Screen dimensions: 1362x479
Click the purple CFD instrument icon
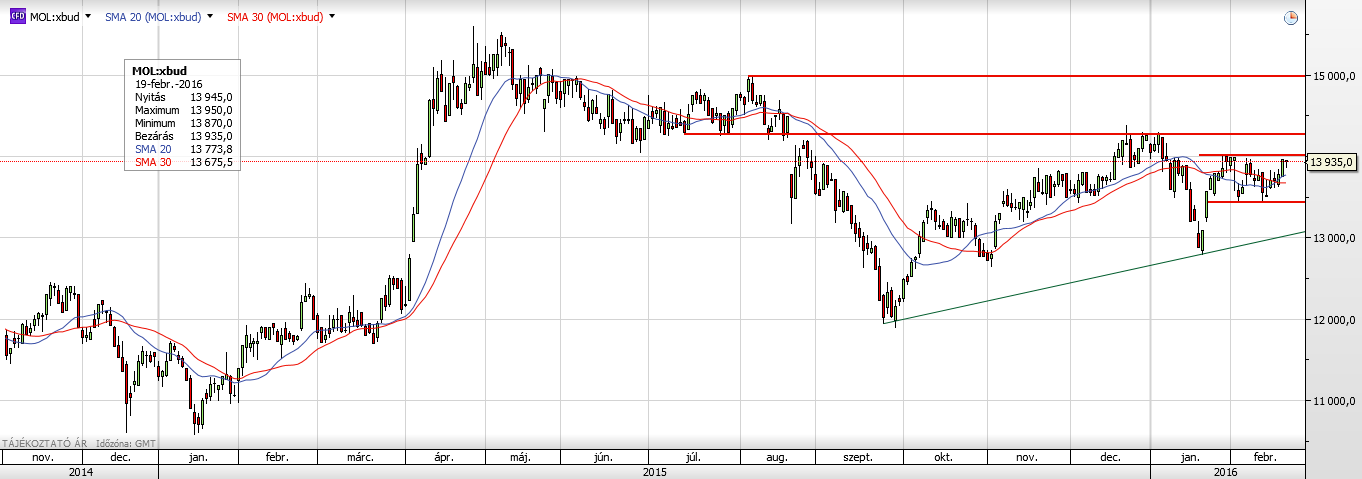18,17
